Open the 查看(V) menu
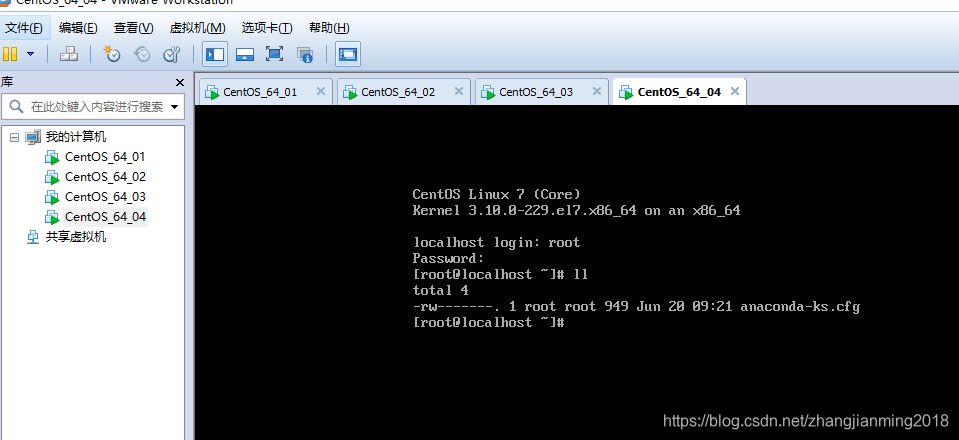 coord(133,28)
